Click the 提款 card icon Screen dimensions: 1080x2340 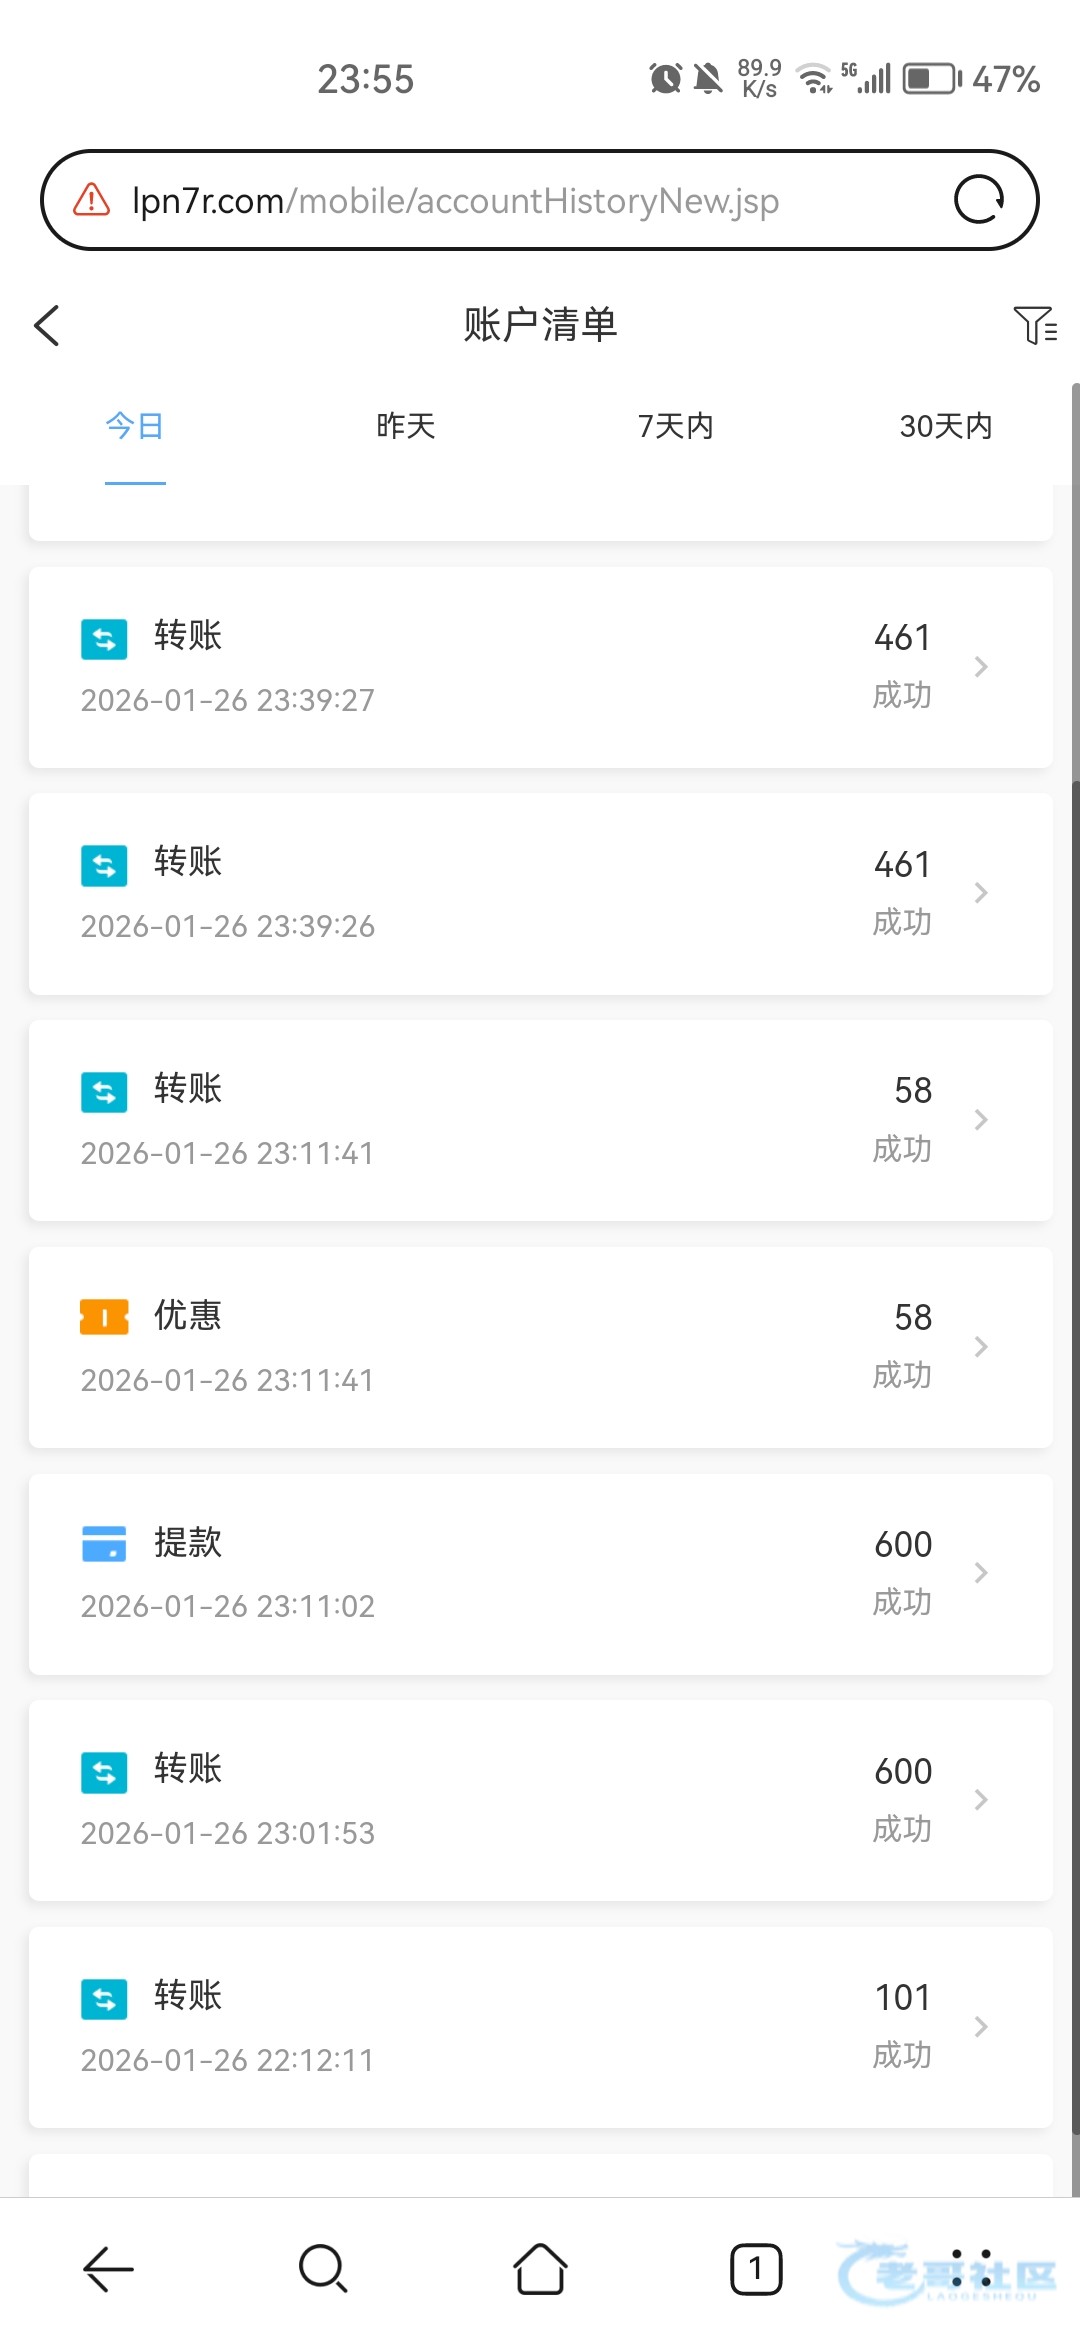(x=104, y=1543)
